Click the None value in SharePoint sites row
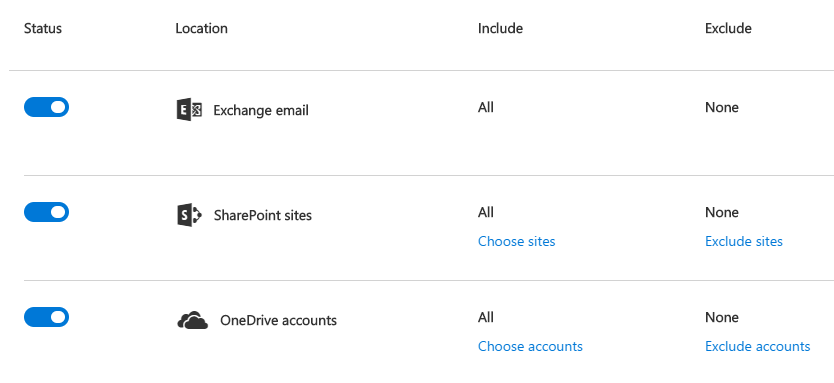This screenshot has height=383, width=834. pos(722,212)
